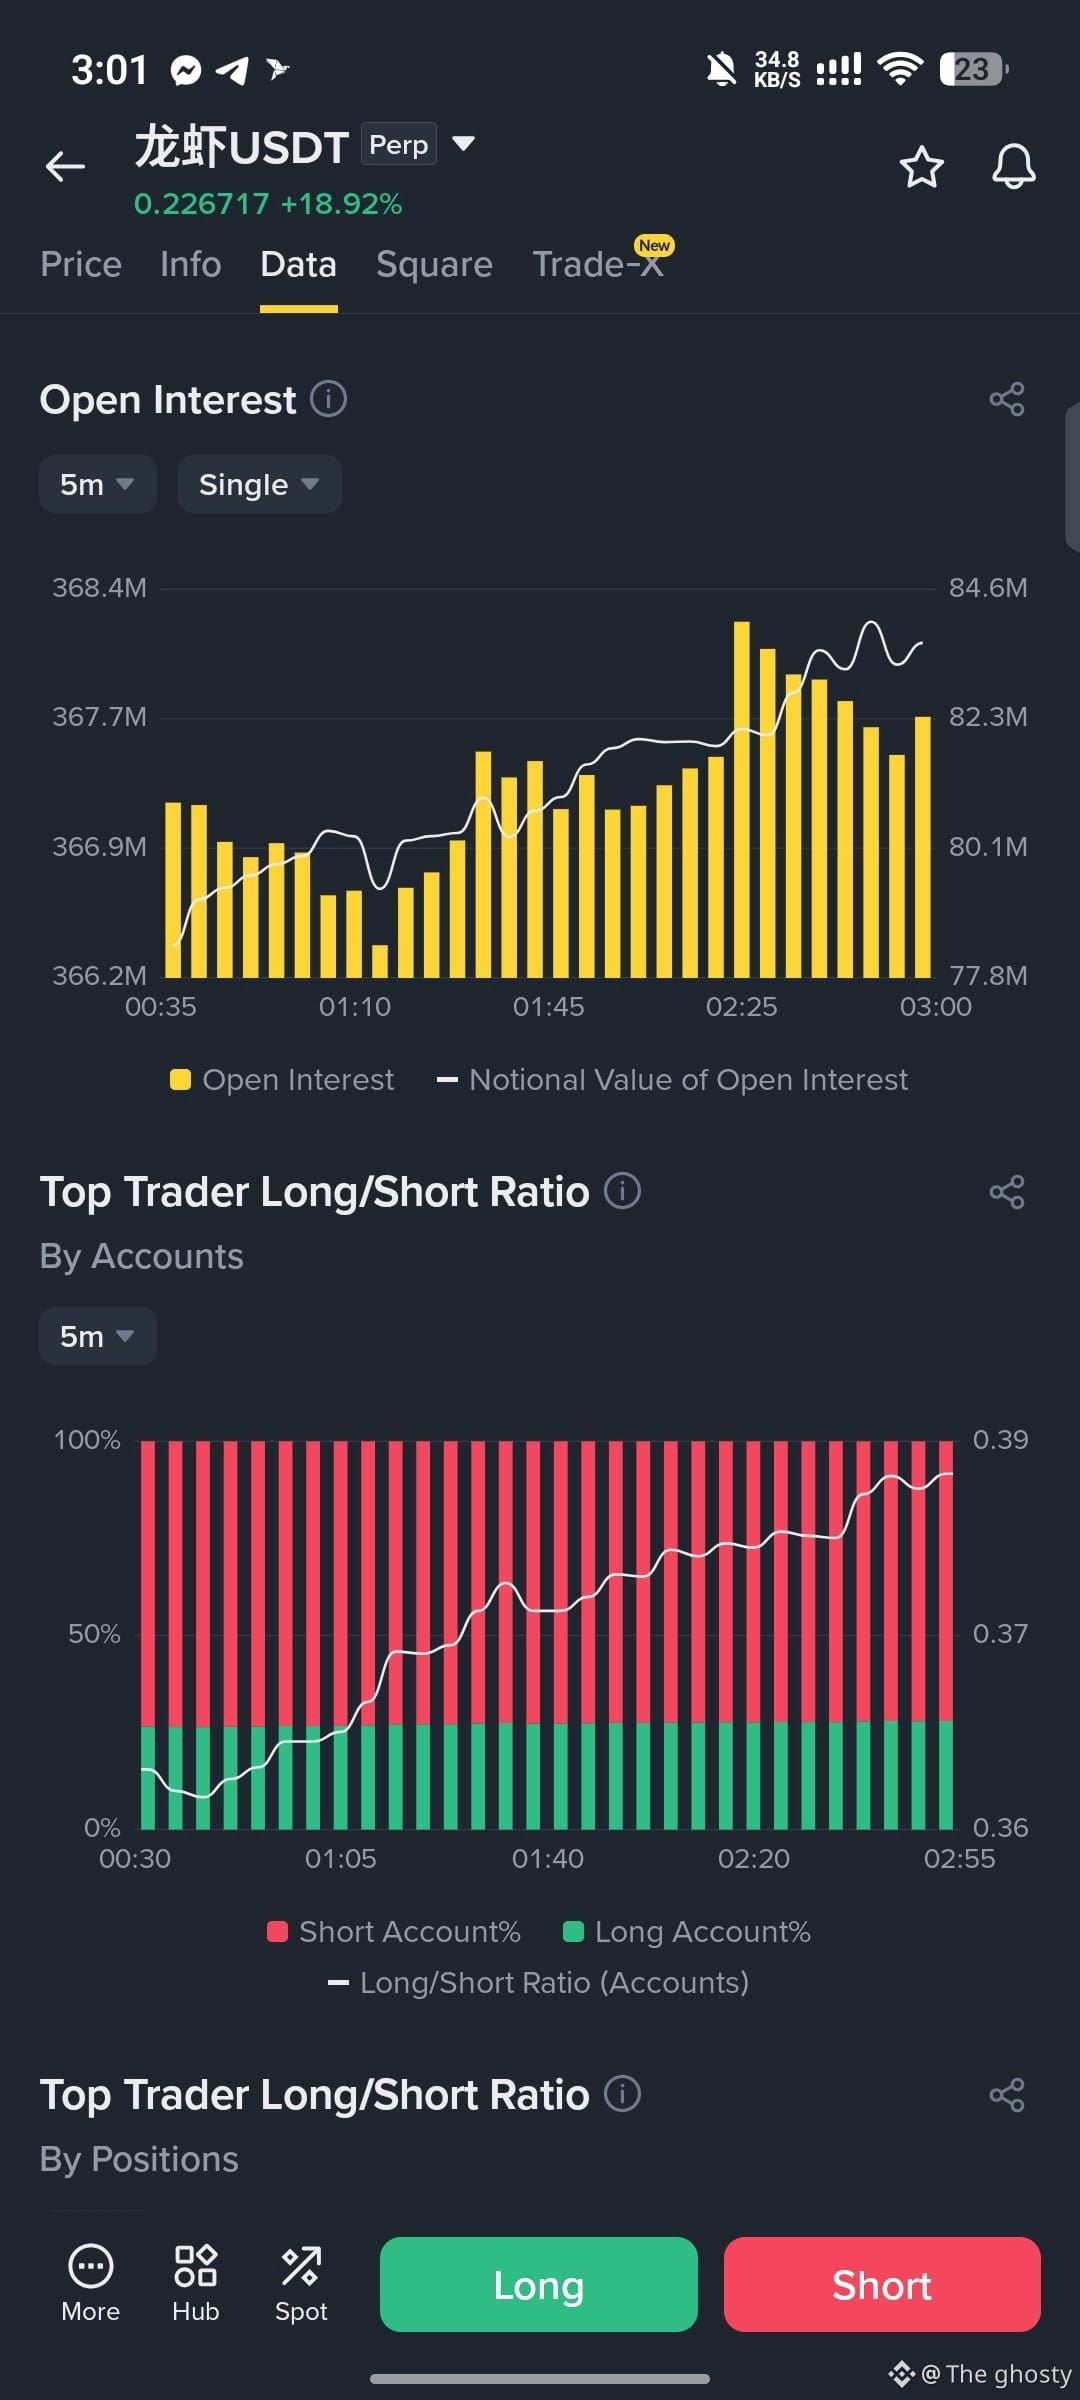
Task: Add pair to favorites with star icon
Action: [921, 167]
